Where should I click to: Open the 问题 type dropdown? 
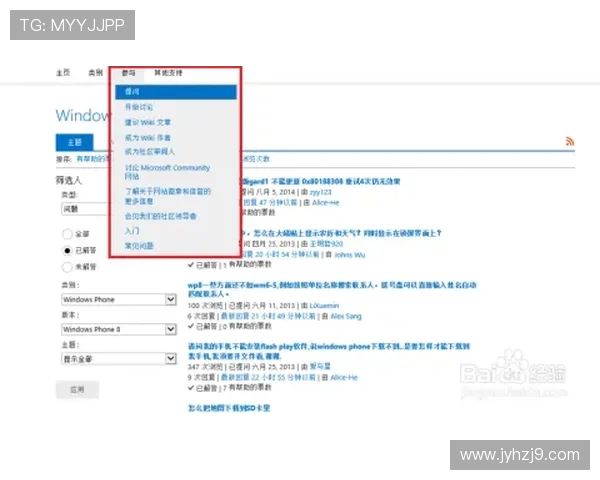tap(85, 209)
